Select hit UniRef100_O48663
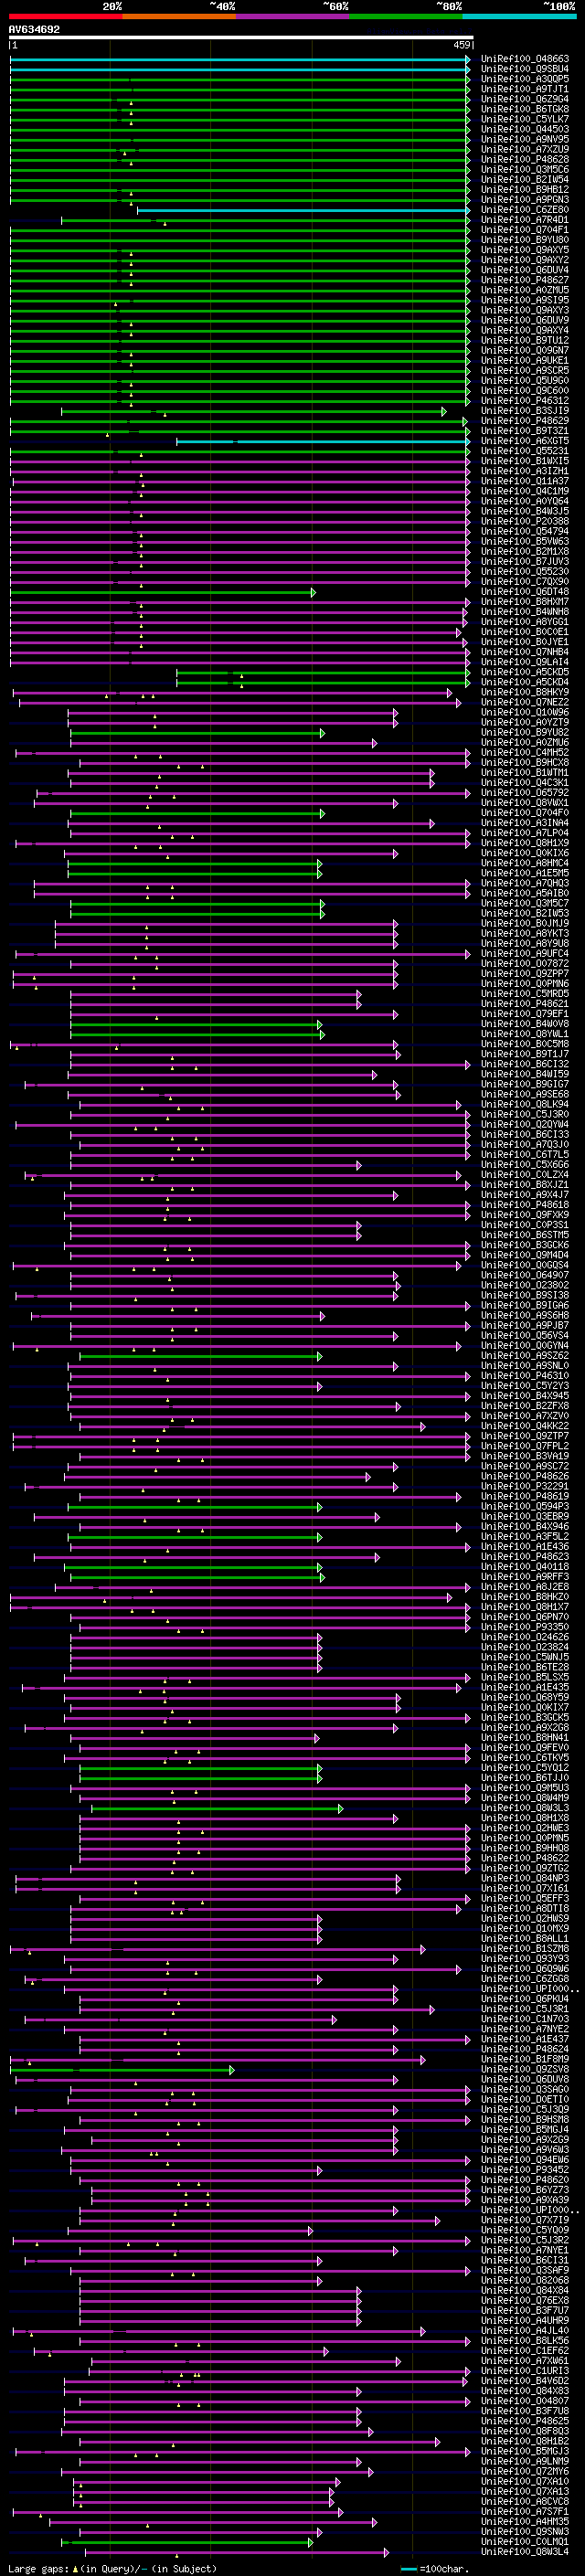Viewport: 585px width, 2576px height. 525,59
